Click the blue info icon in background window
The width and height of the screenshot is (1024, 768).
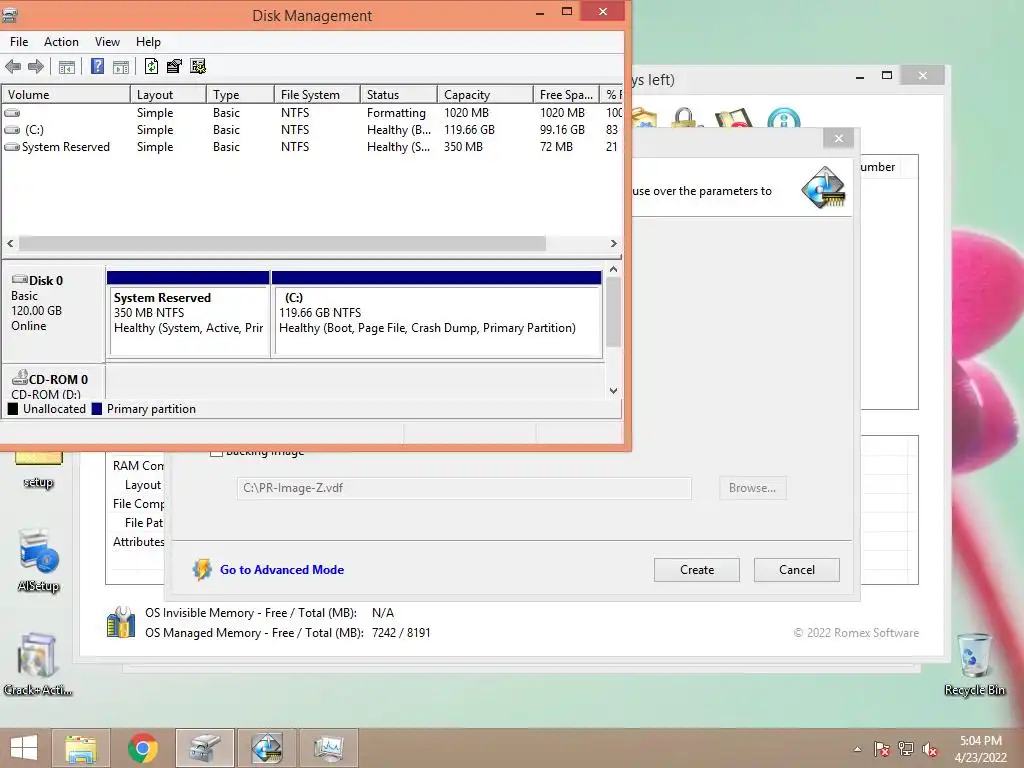click(x=784, y=119)
